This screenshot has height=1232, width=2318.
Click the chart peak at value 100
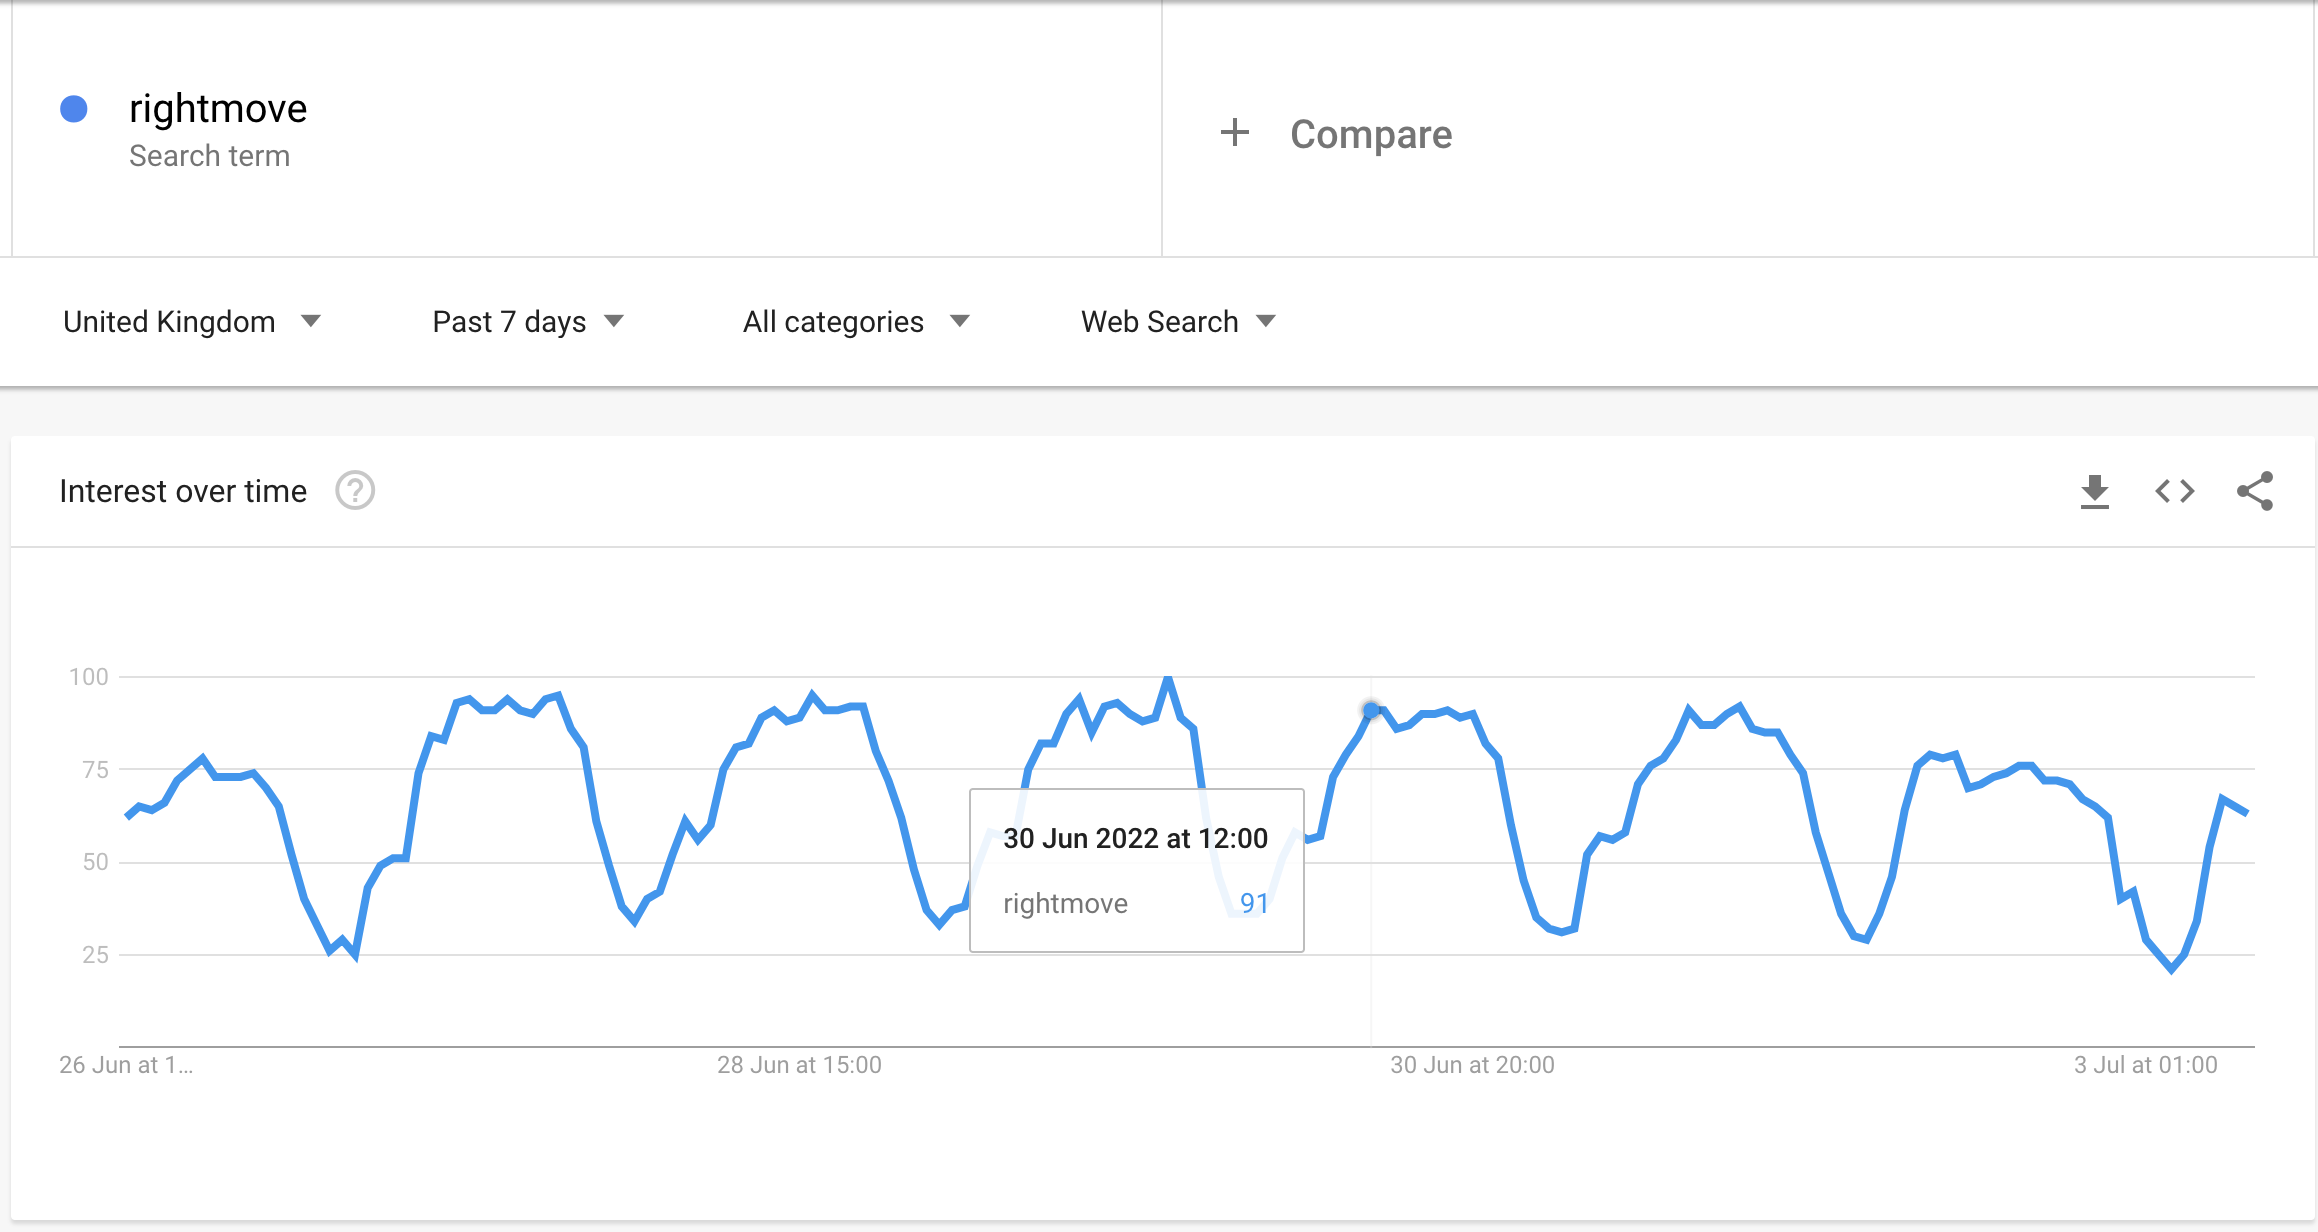[1167, 679]
